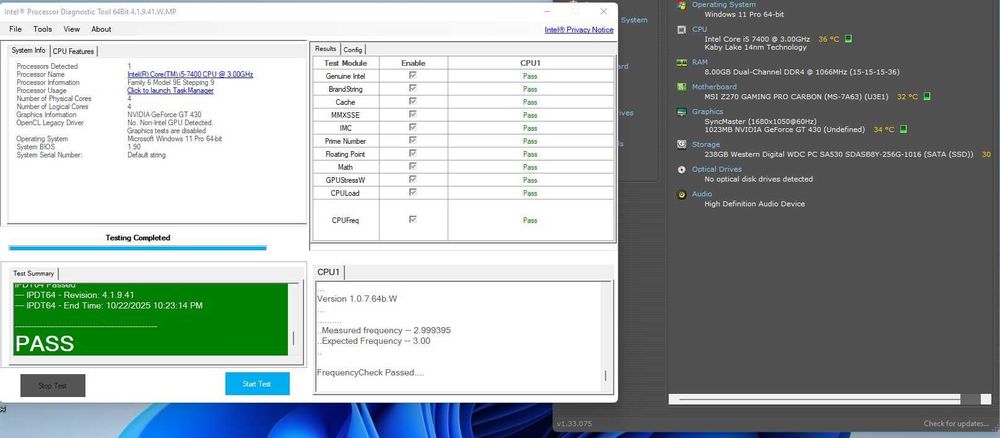Select the Test Summary tab
Screen dimensions: 1000x438
34,274
